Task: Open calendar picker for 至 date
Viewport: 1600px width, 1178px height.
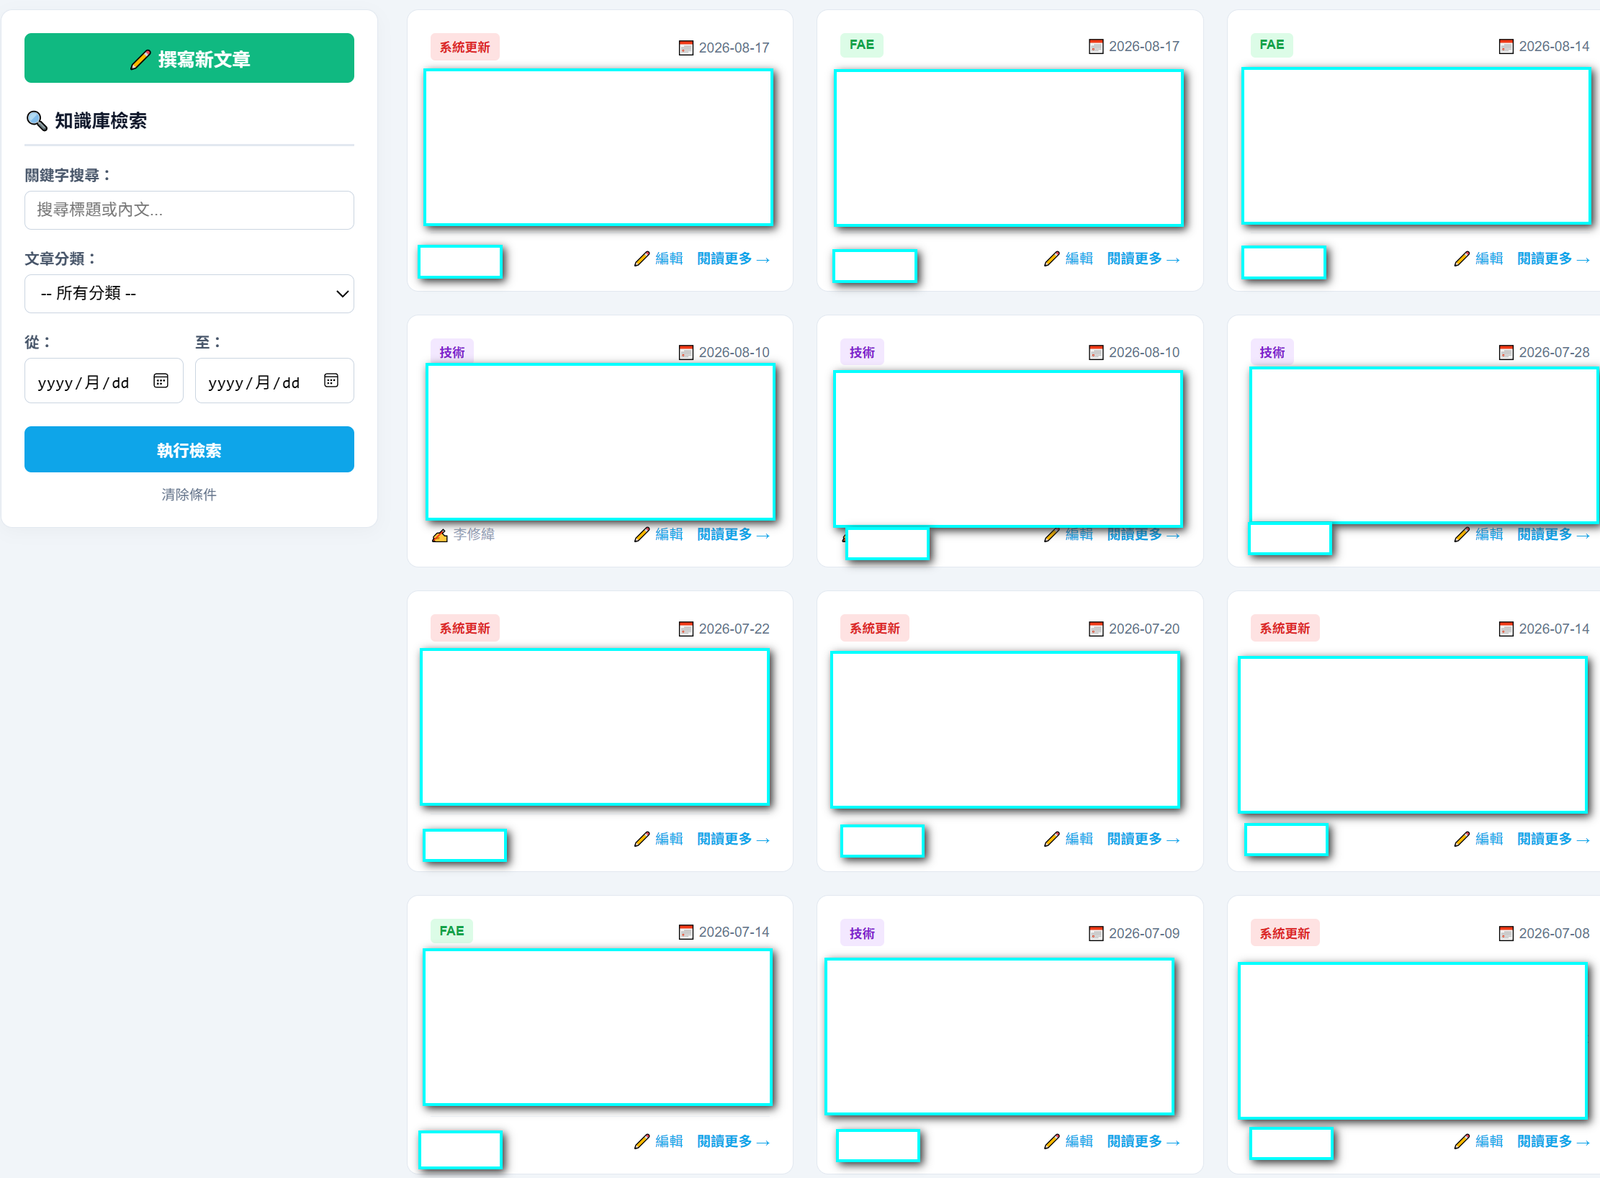Action: coord(331,381)
